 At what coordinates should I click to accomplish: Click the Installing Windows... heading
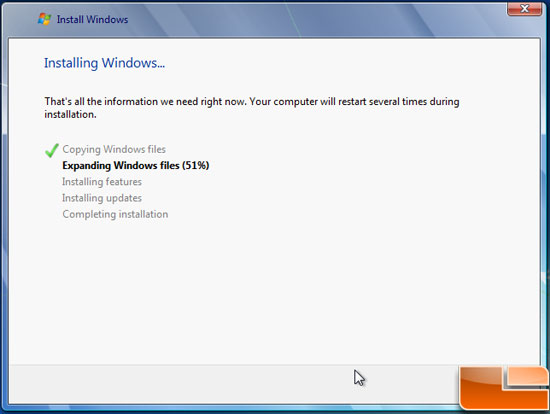point(104,63)
